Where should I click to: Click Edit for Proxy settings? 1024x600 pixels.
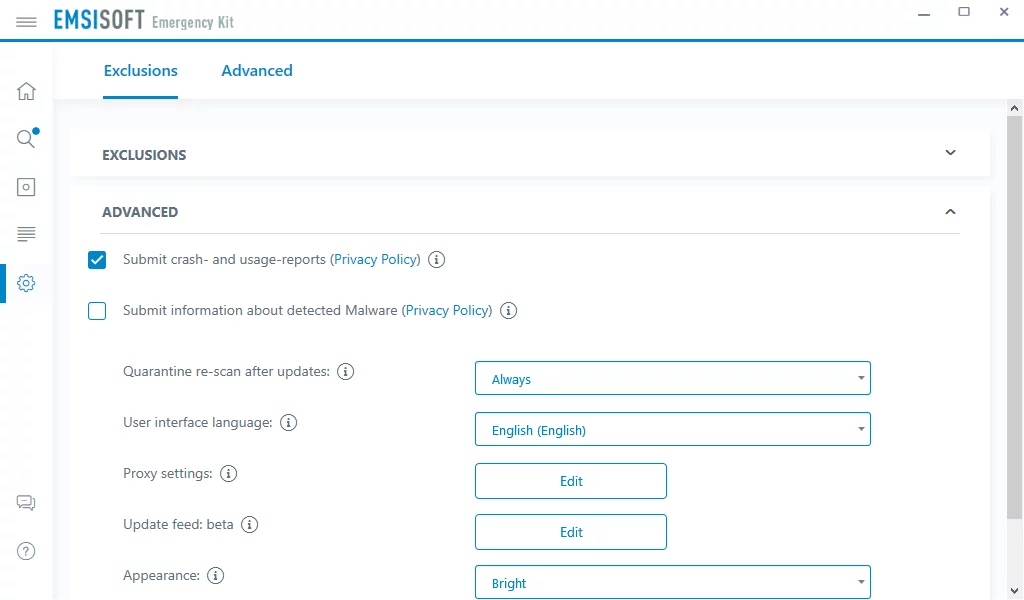(x=570, y=481)
